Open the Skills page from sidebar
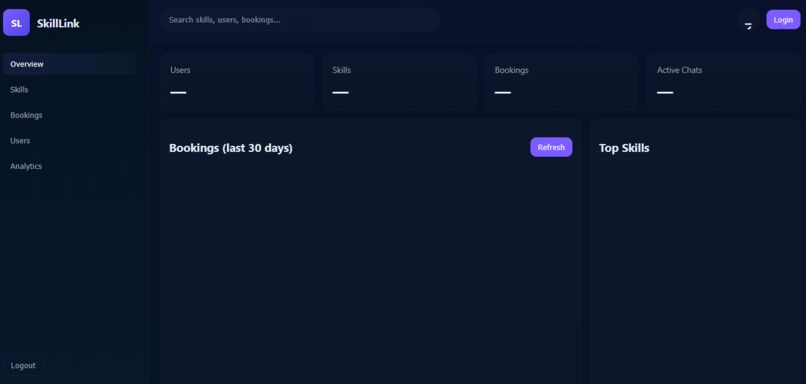Viewport: 806px width, 384px height. 69,89
